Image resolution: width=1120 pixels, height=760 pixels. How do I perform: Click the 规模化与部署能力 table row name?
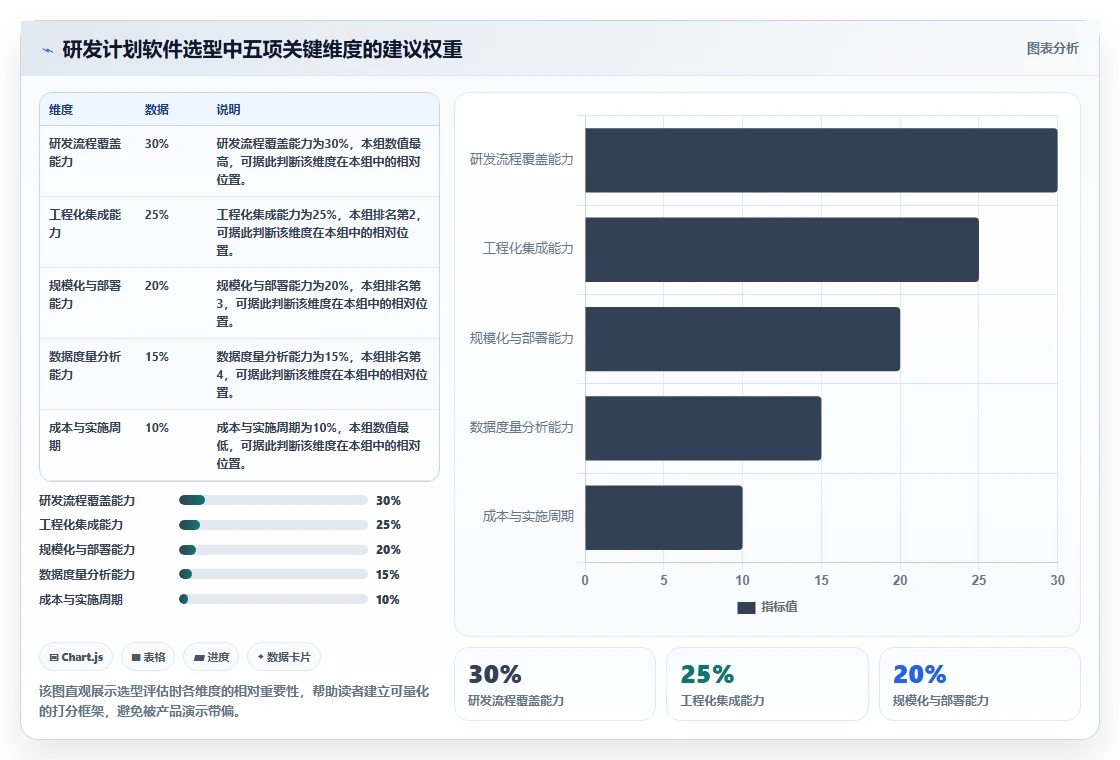(x=85, y=294)
